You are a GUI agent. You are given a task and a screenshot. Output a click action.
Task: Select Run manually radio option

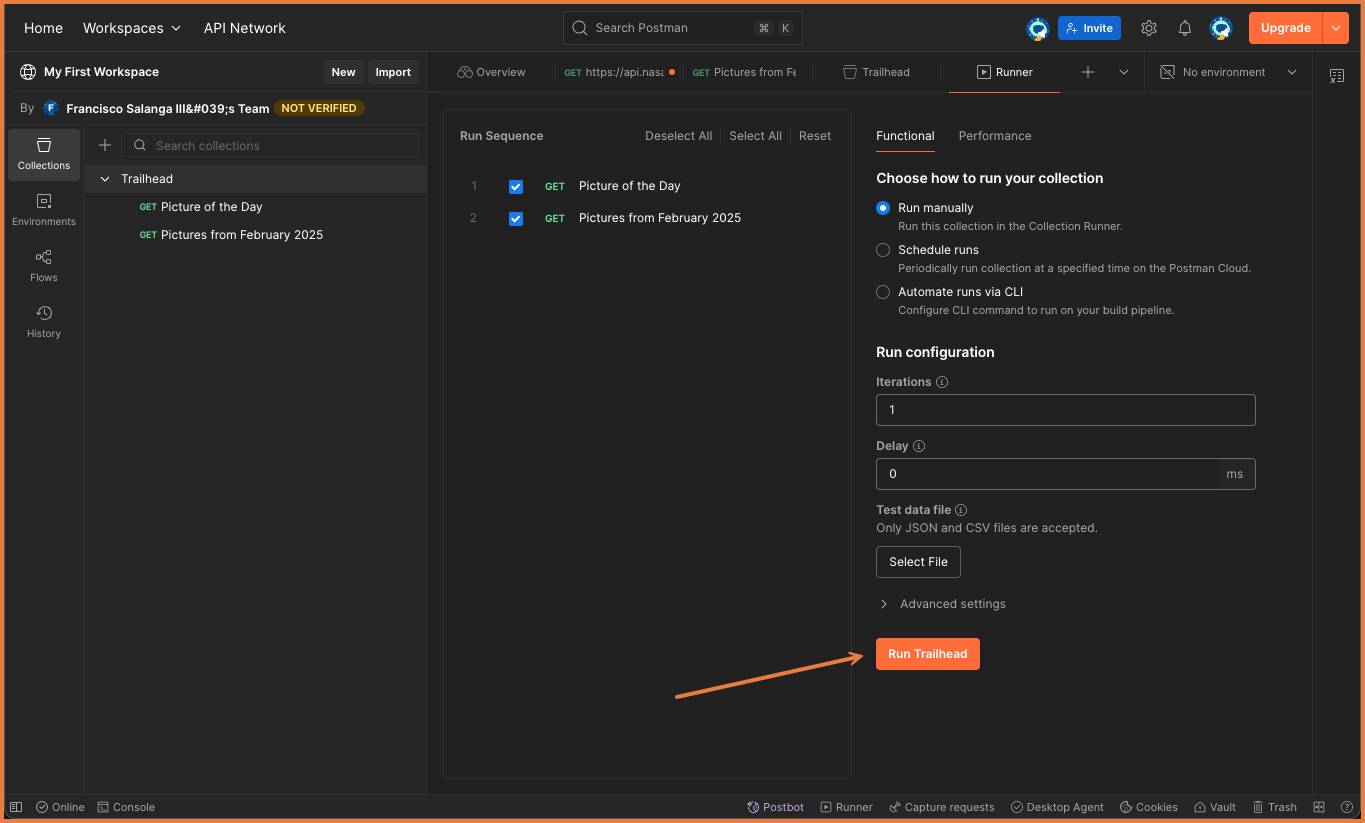coord(883,208)
